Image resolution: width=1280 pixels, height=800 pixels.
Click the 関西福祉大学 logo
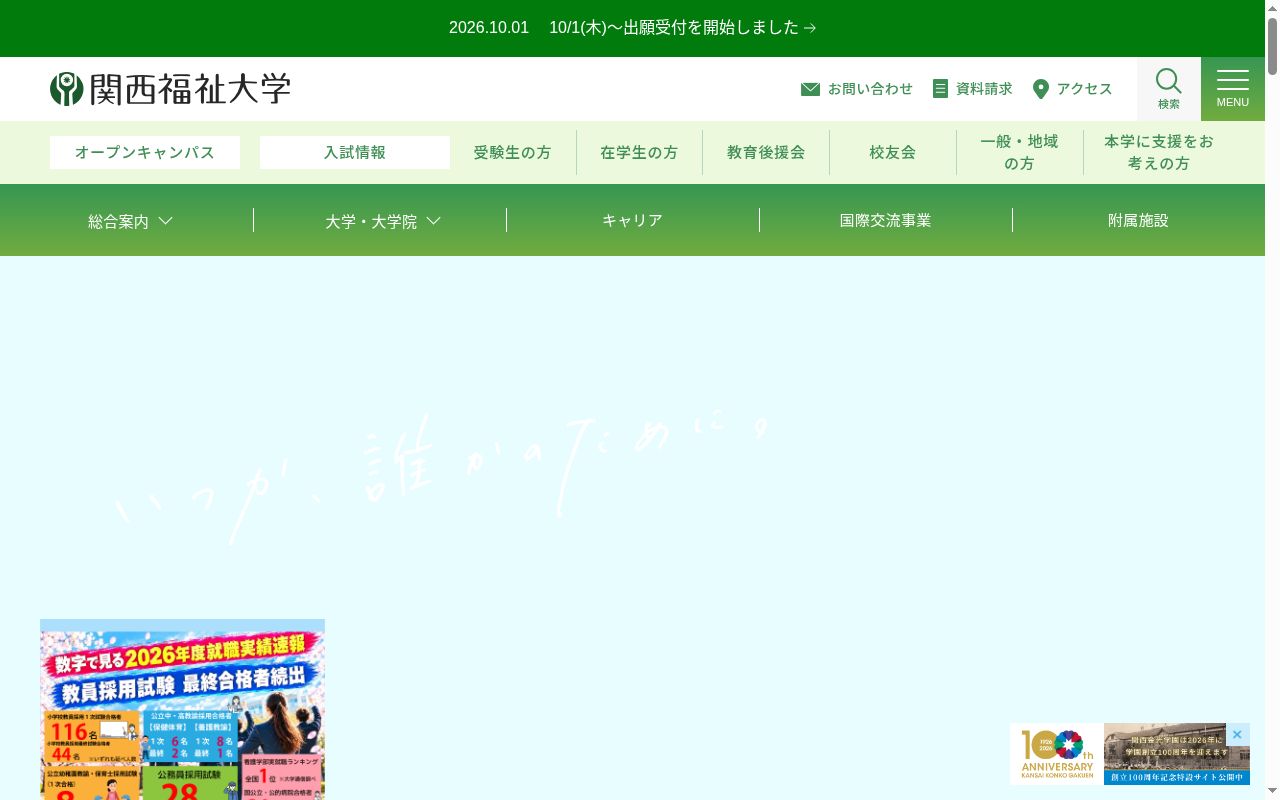point(170,89)
